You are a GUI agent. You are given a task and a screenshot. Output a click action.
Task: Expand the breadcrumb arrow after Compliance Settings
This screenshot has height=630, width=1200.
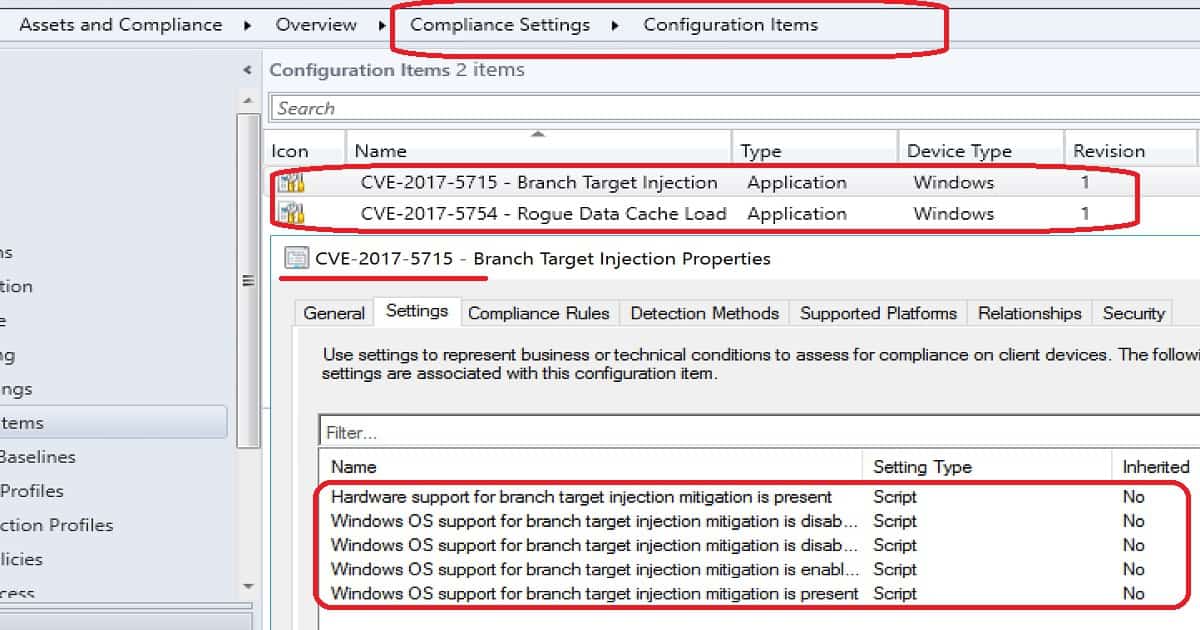[x=616, y=25]
